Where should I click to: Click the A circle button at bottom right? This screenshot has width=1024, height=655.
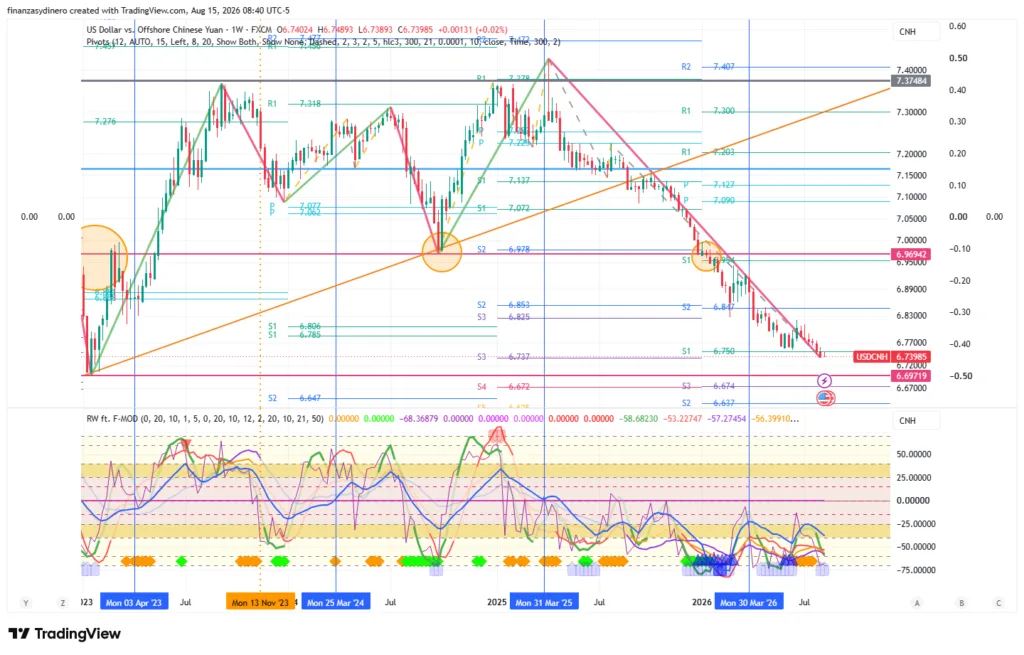(x=917, y=603)
